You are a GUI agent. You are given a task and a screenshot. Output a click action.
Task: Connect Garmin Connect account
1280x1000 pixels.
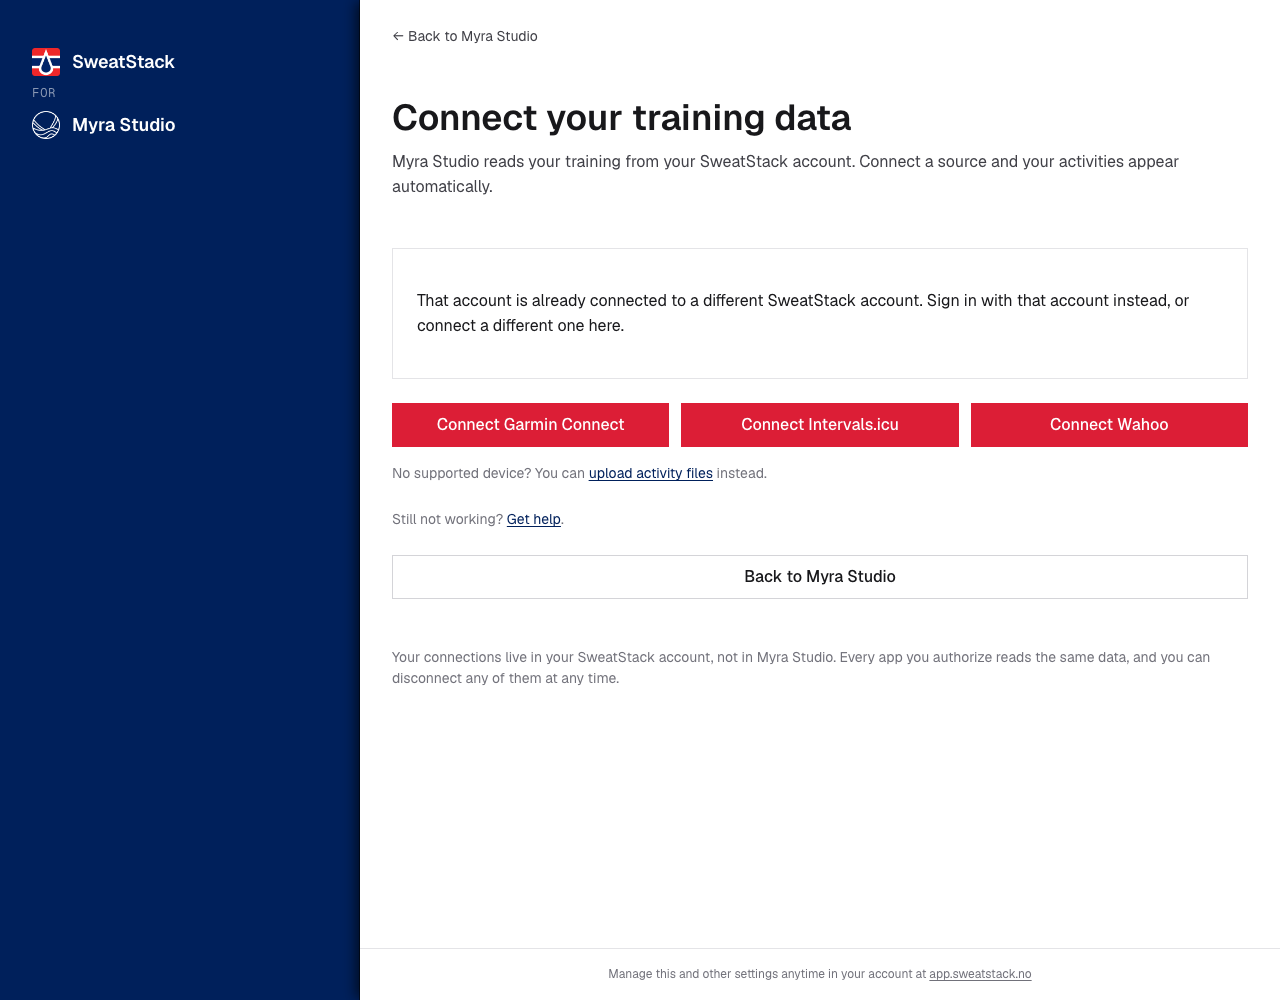tap(530, 425)
